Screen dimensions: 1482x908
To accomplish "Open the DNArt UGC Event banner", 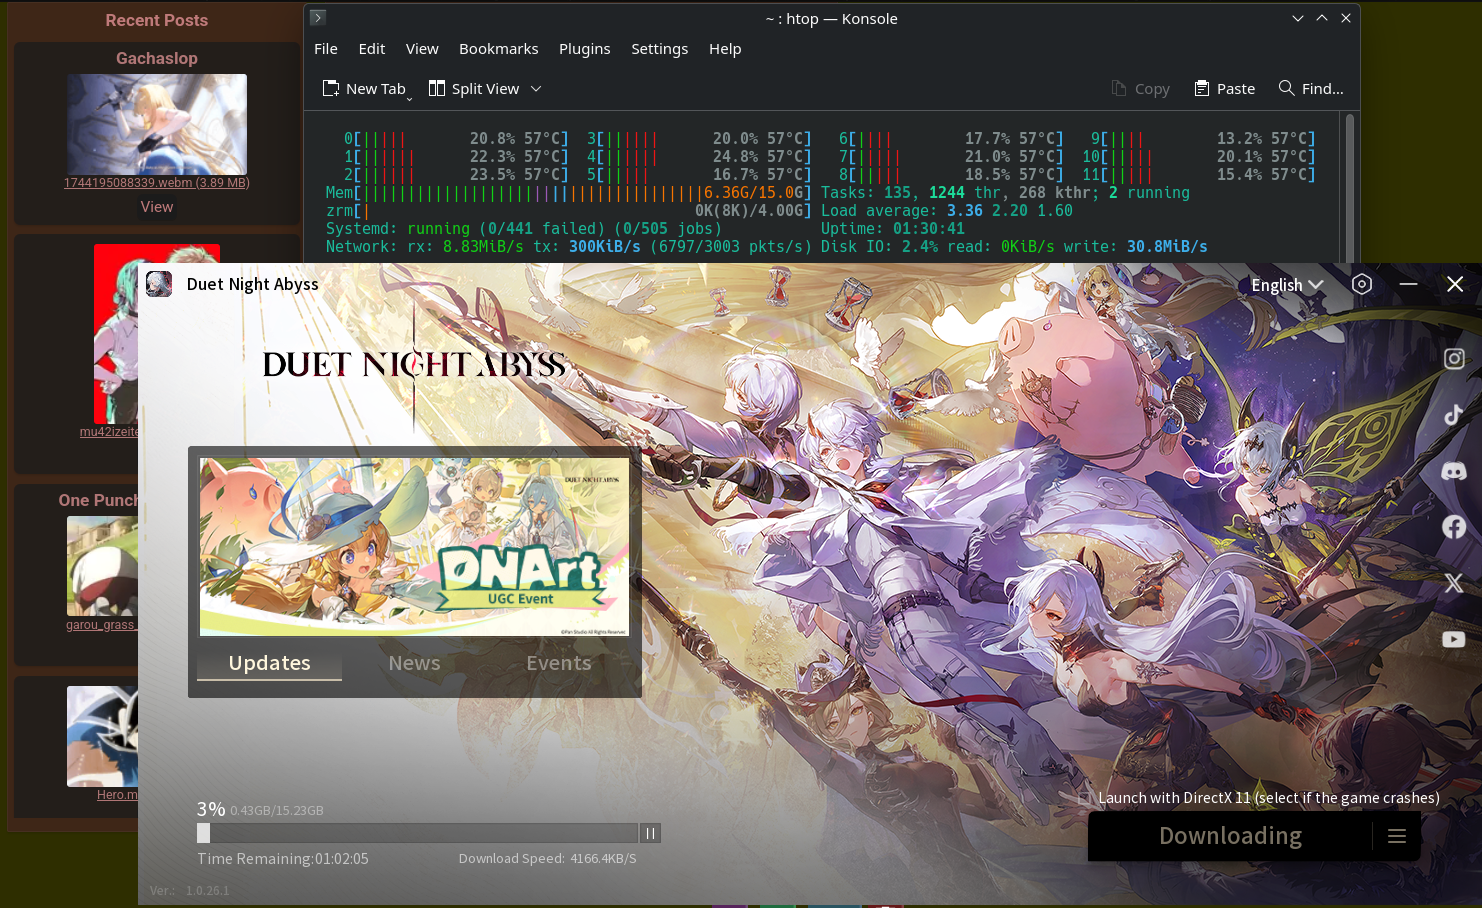I will [x=414, y=546].
